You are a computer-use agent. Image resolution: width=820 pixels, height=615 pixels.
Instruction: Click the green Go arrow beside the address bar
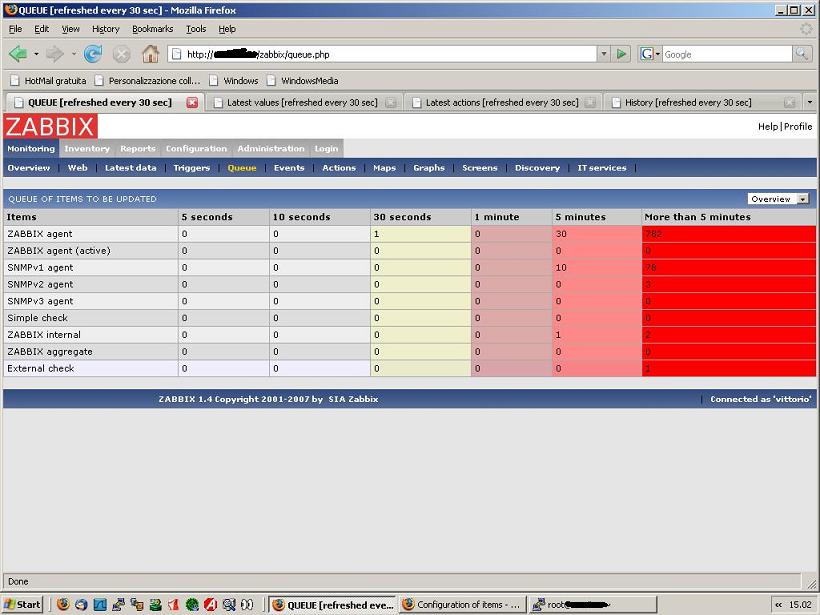tap(621, 54)
